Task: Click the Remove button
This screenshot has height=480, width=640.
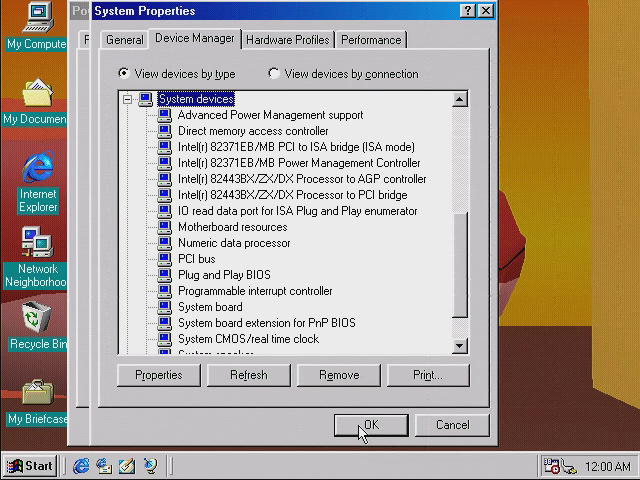Action: (x=339, y=375)
